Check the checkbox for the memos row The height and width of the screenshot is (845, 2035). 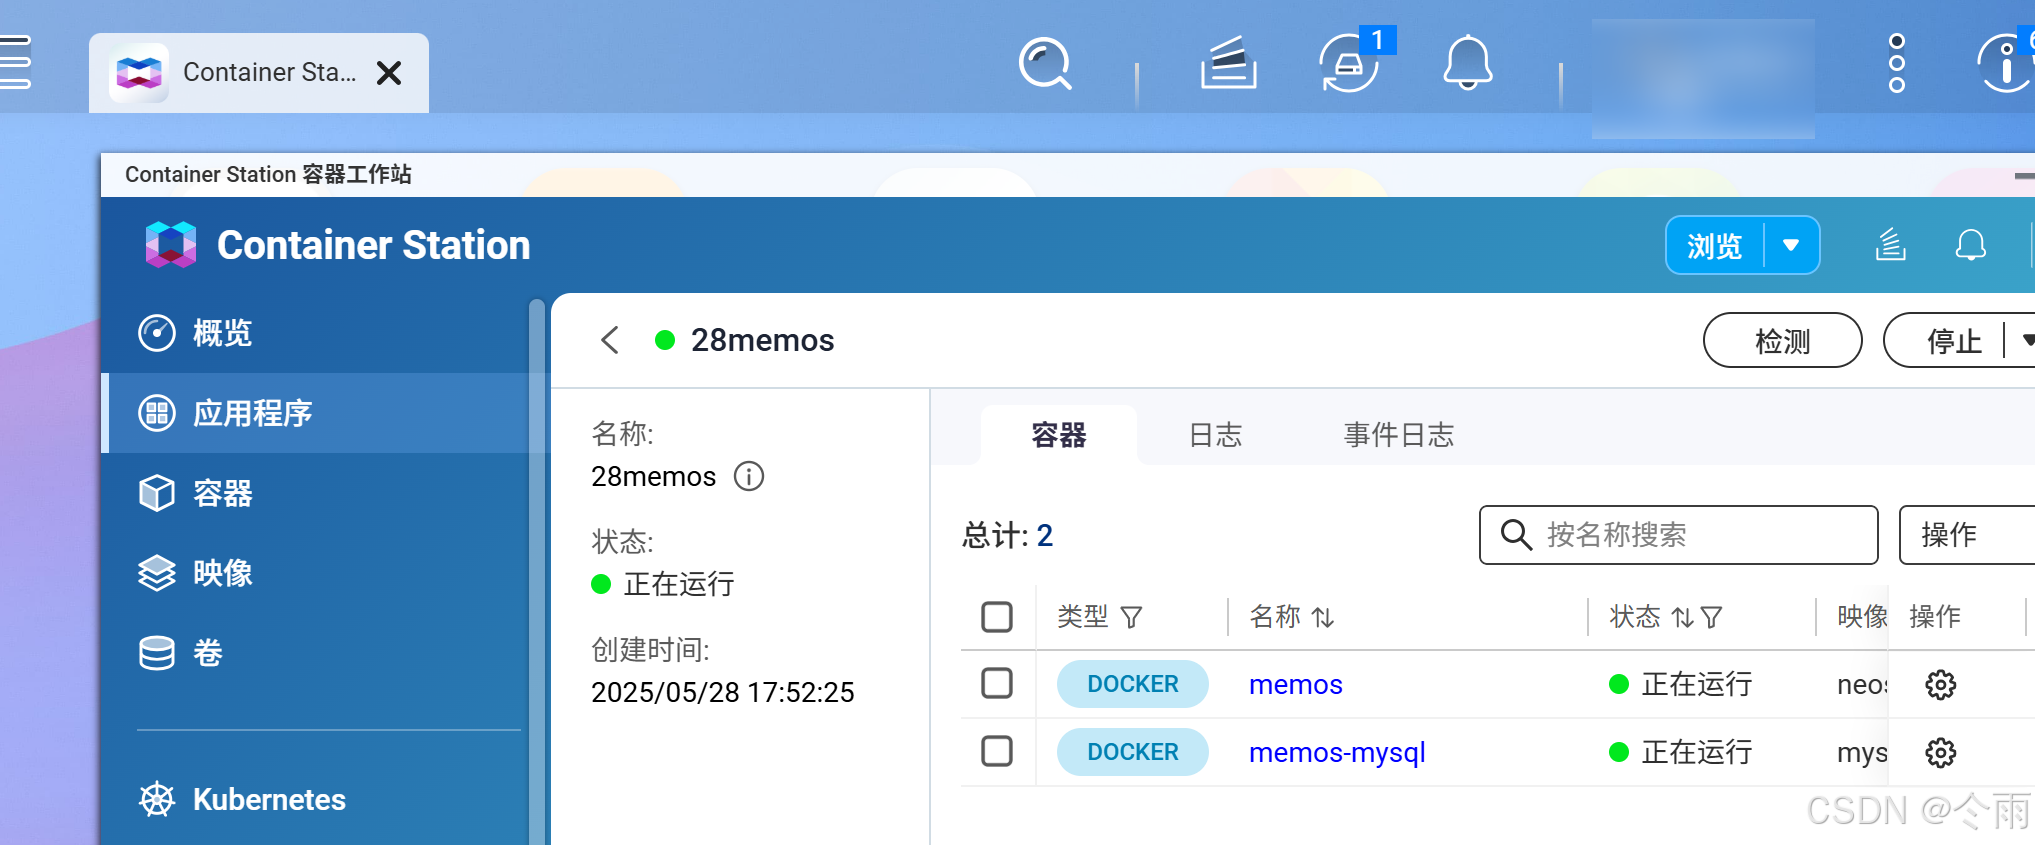point(997,684)
